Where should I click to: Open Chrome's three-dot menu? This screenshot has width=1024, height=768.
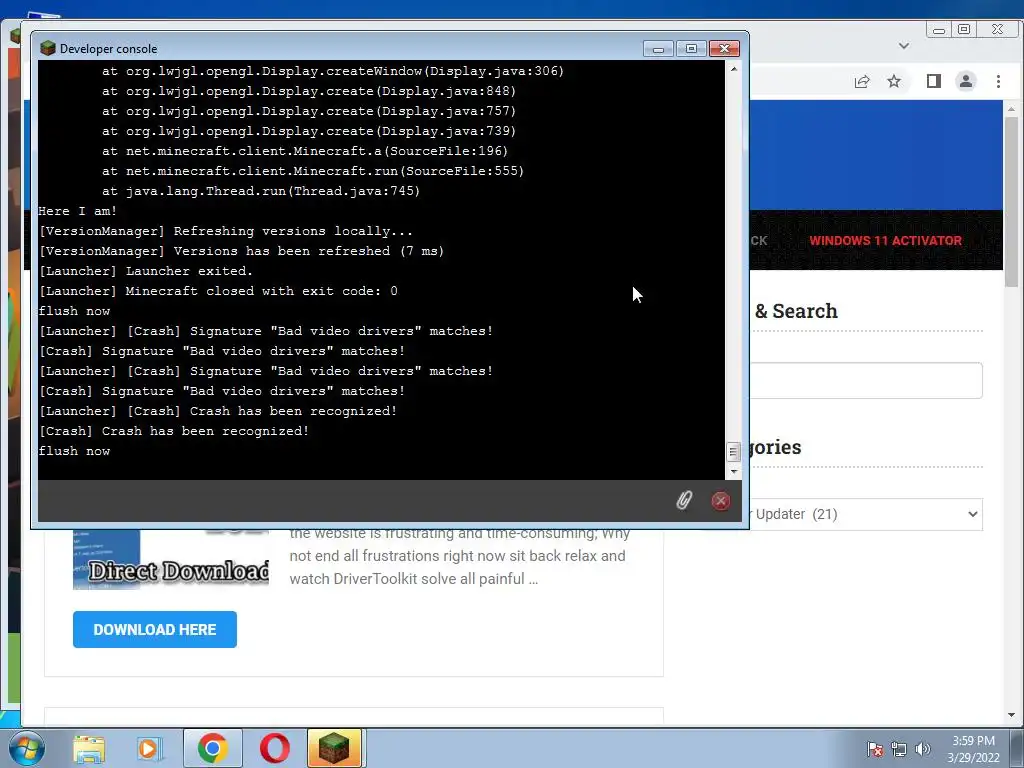pos(998,81)
